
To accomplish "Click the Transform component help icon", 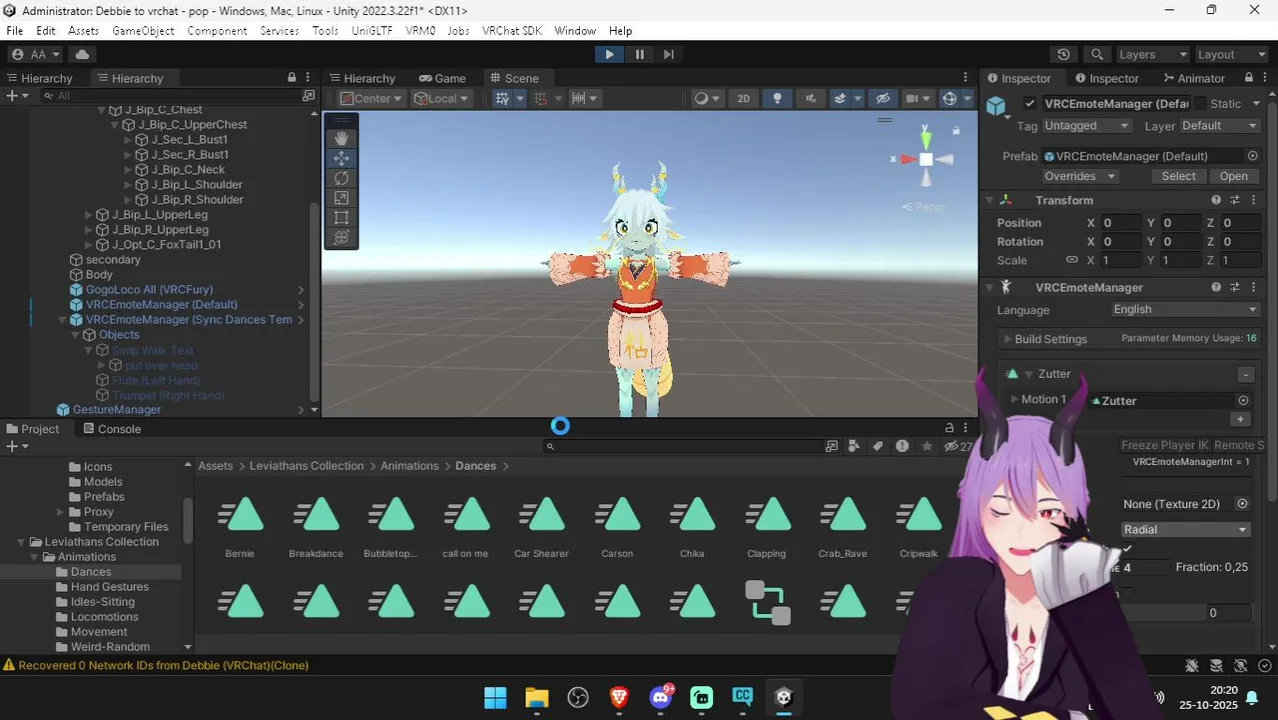I will tap(1217, 200).
